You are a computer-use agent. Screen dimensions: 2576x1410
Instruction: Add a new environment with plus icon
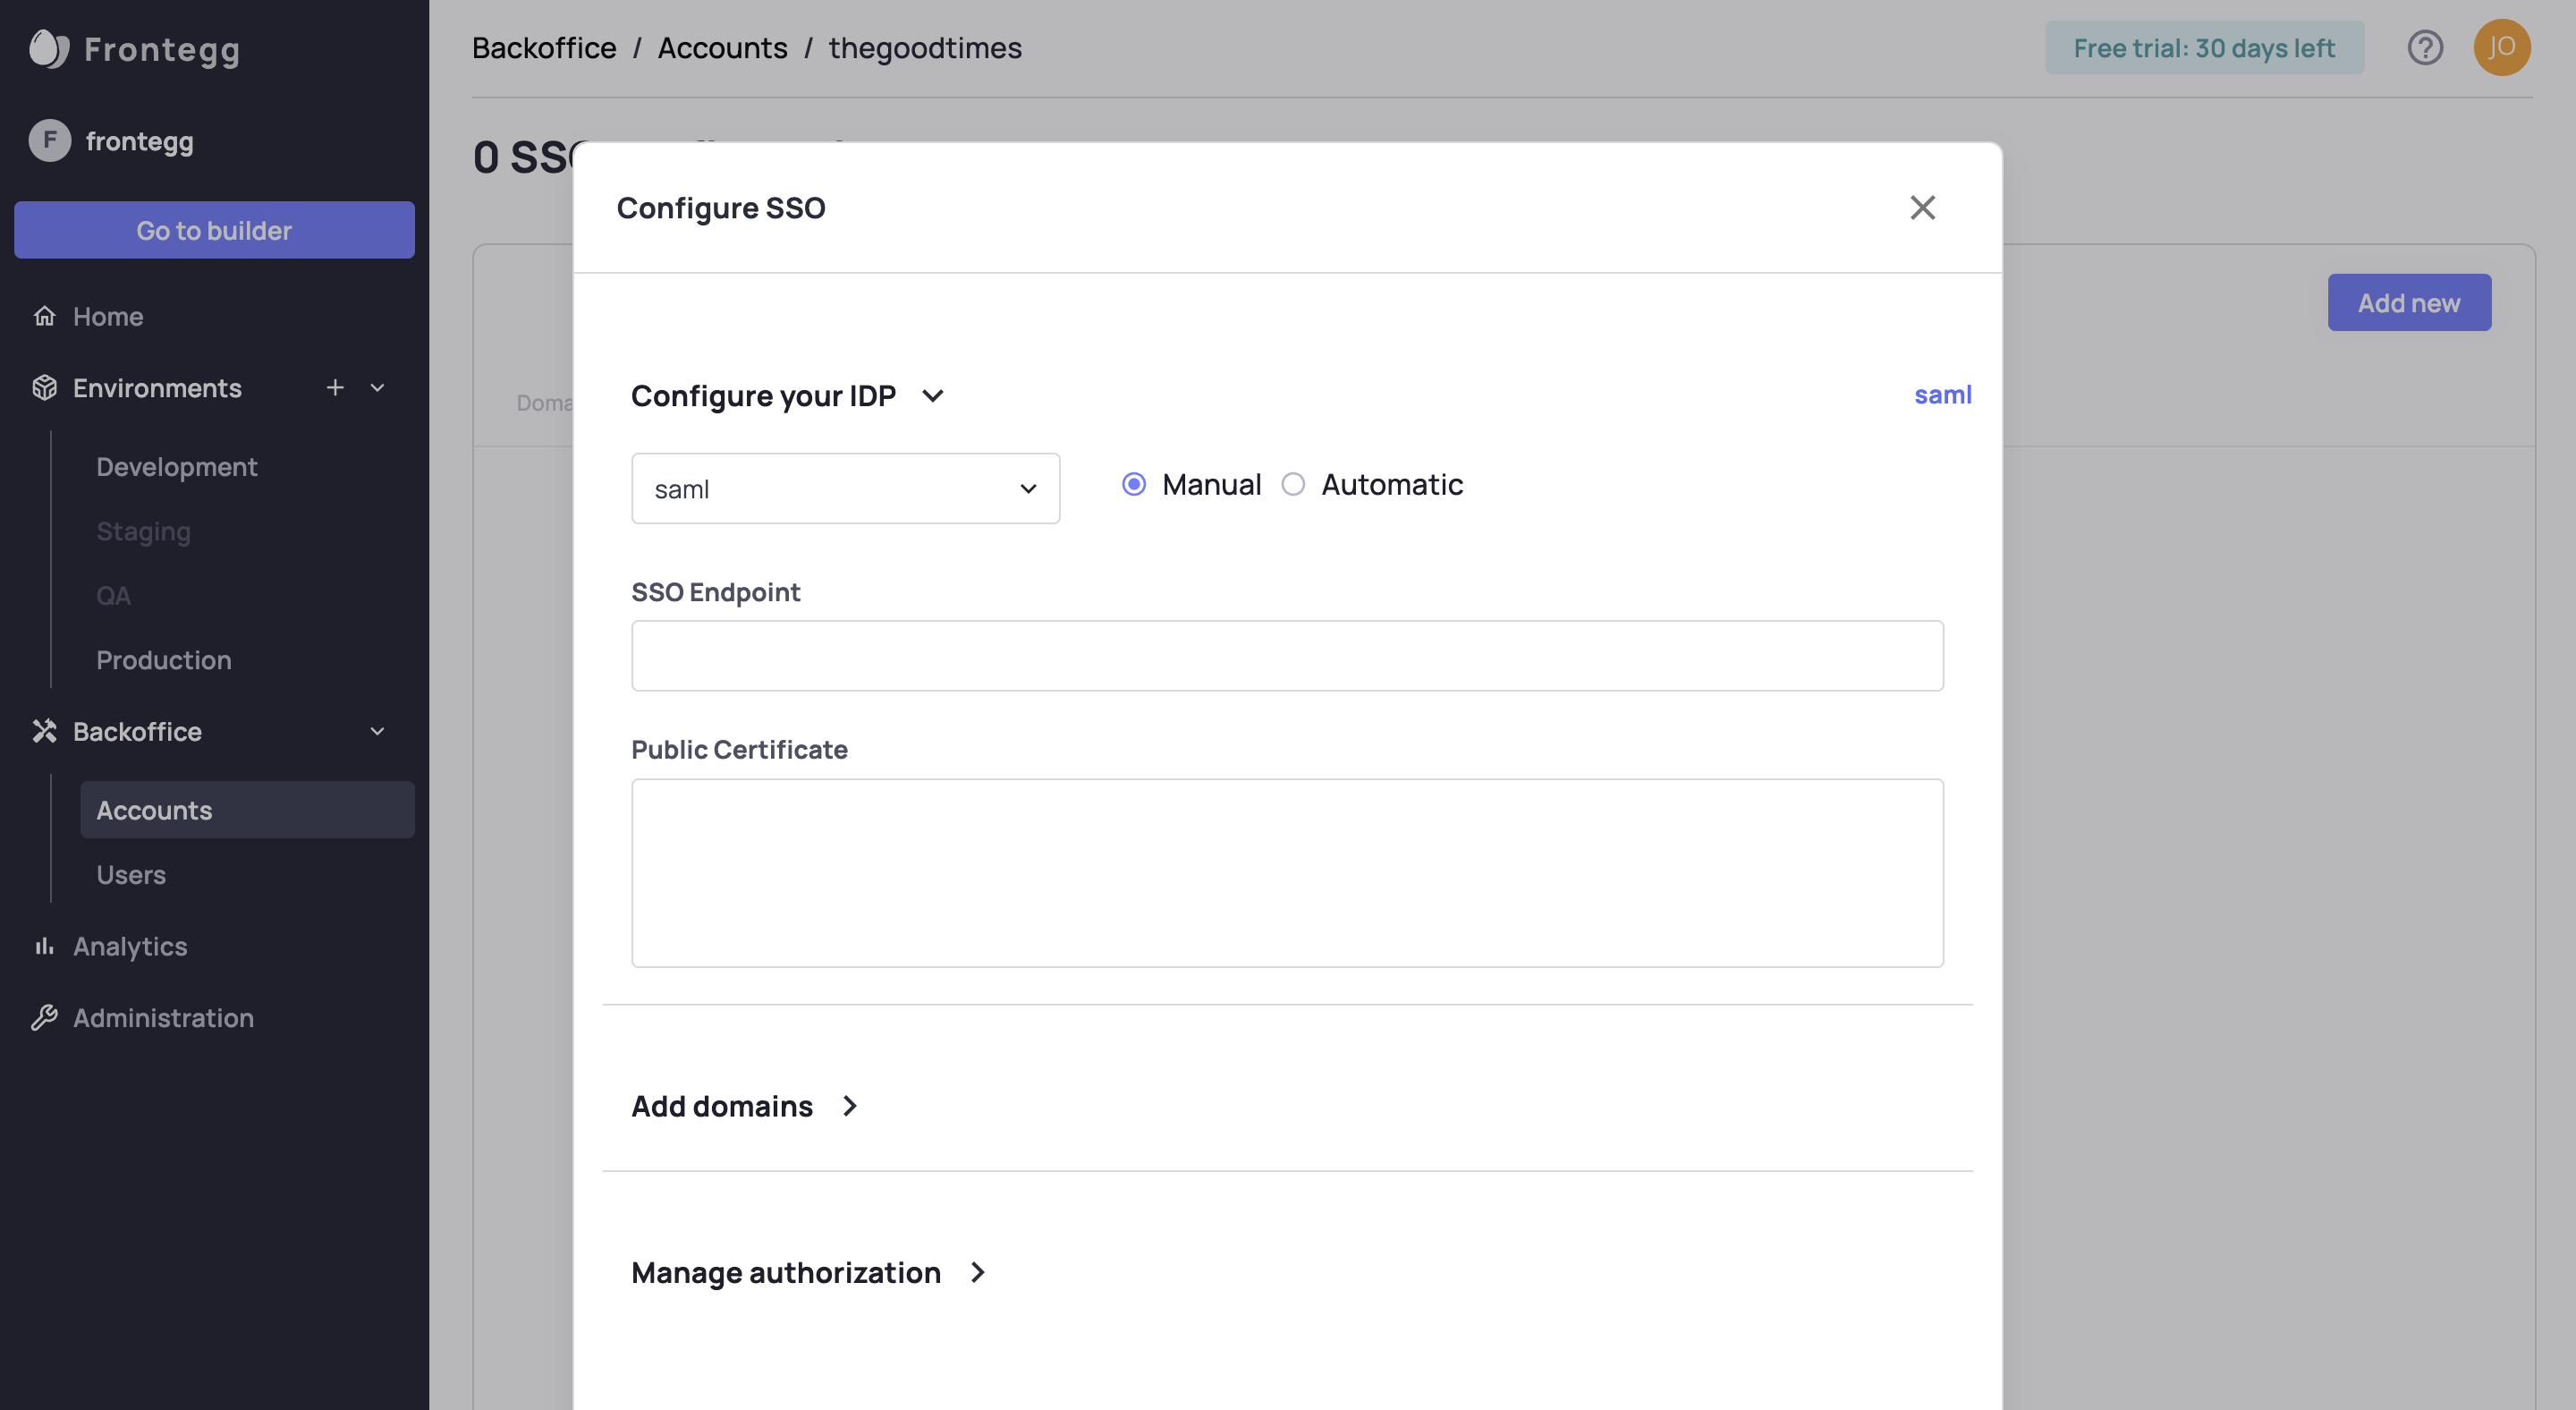coord(335,387)
